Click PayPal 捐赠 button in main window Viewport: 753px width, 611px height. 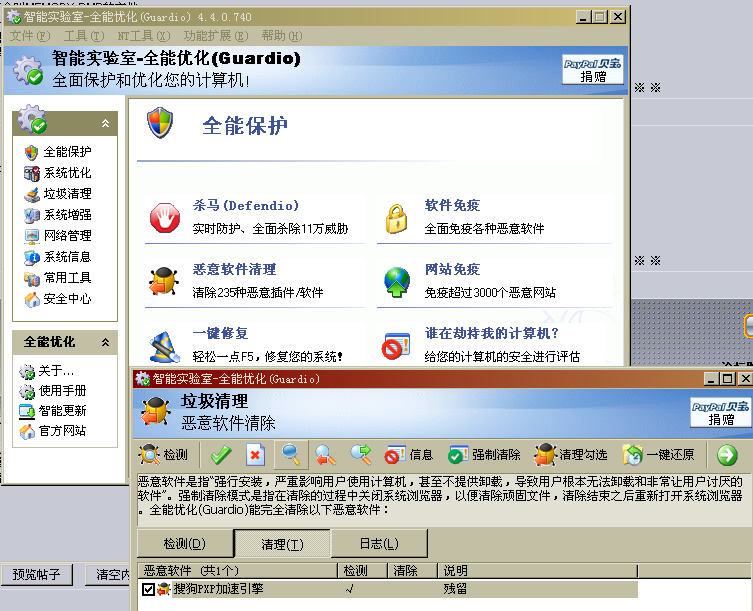pos(593,70)
